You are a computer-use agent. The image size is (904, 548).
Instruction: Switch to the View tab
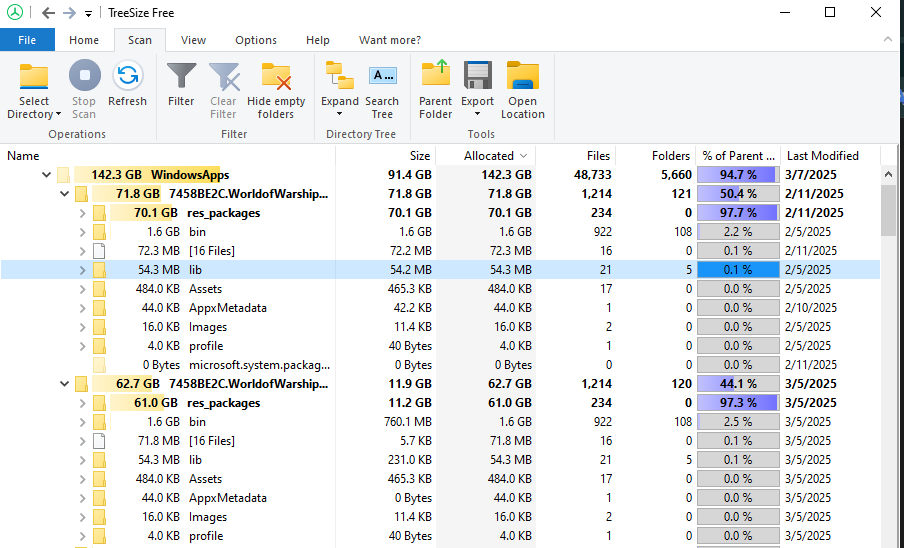click(193, 40)
